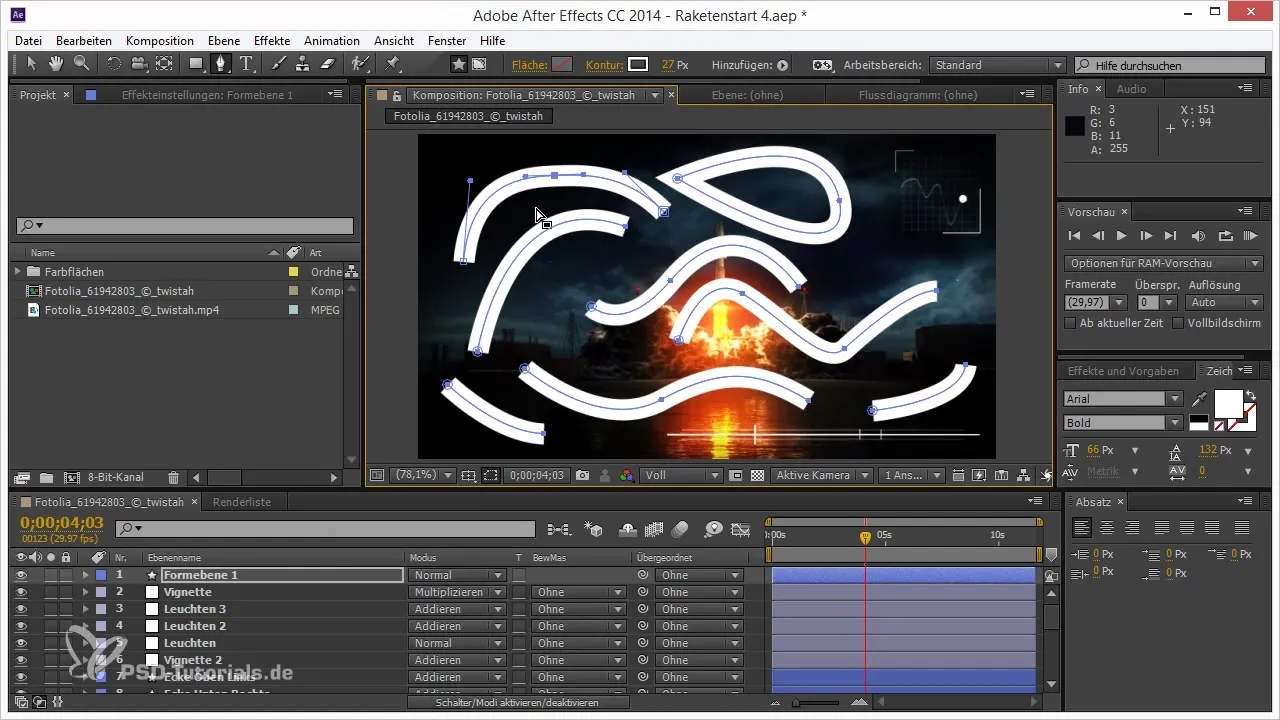Click the star shape-creation toggle in toolbar
This screenshot has height=720, width=1280.
pyautogui.click(x=458, y=64)
